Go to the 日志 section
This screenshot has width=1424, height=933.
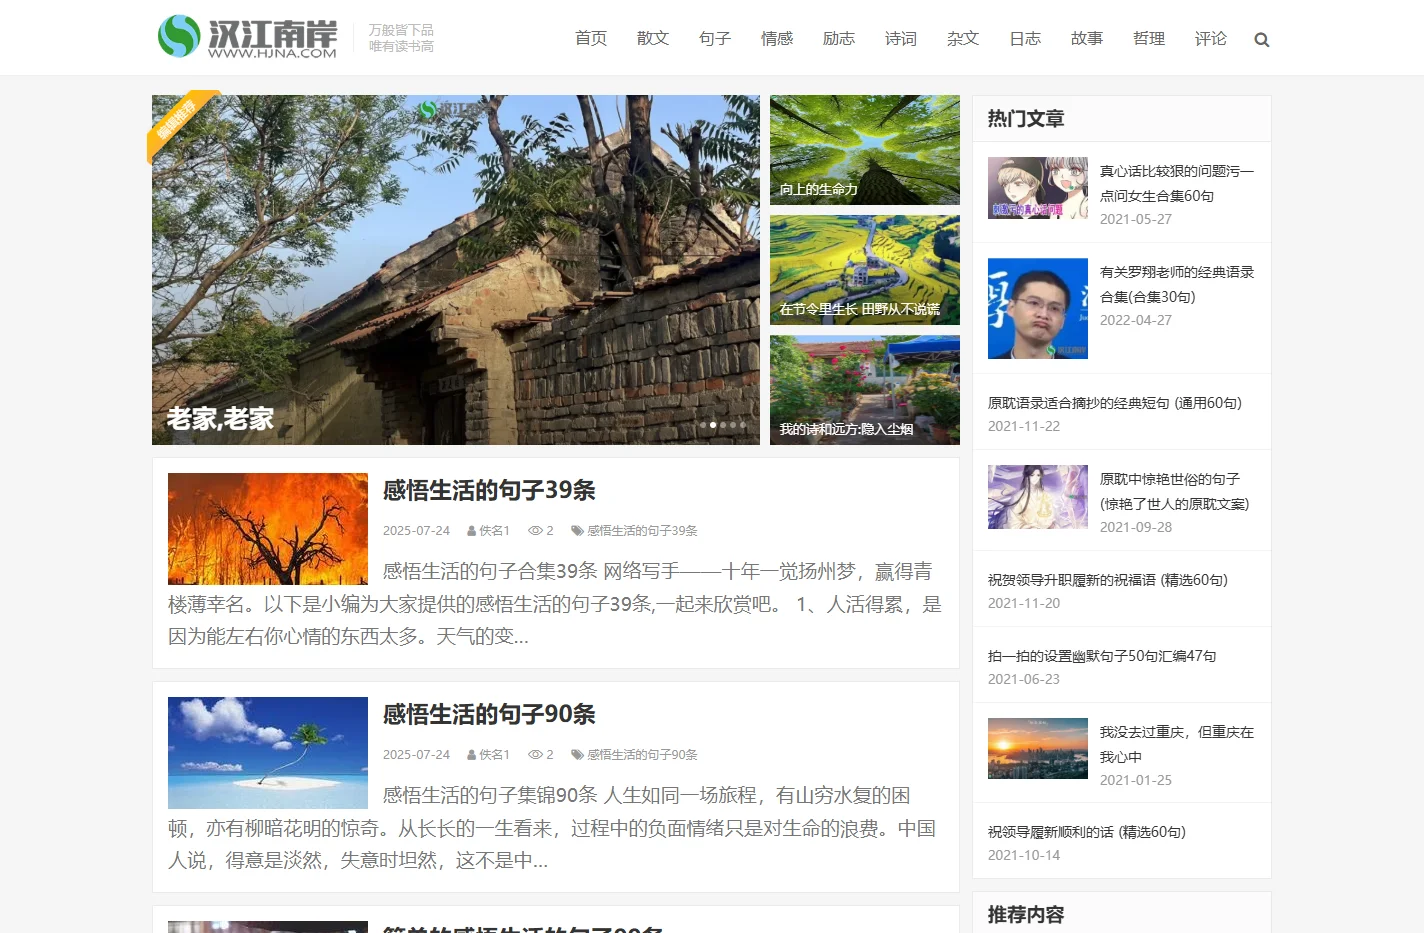pos(1025,38)
